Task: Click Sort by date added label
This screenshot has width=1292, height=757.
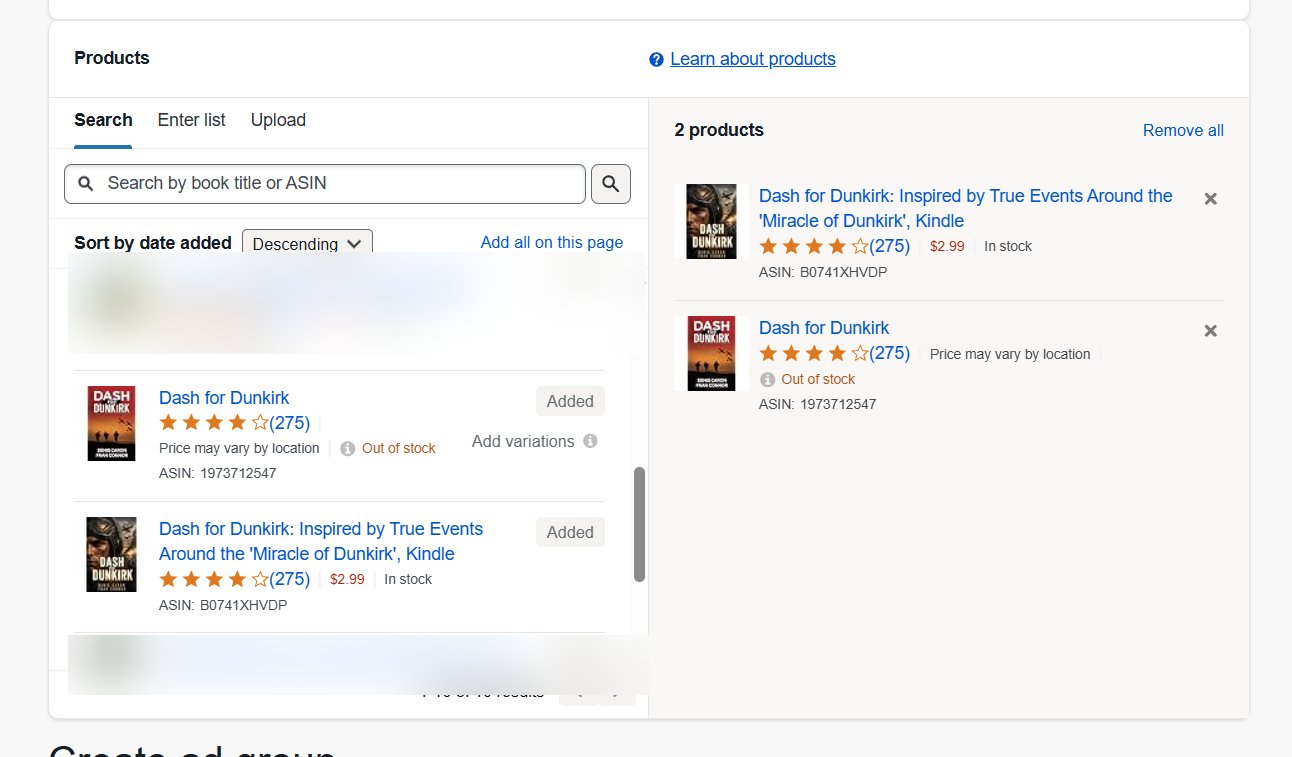Action: (153, 243)
